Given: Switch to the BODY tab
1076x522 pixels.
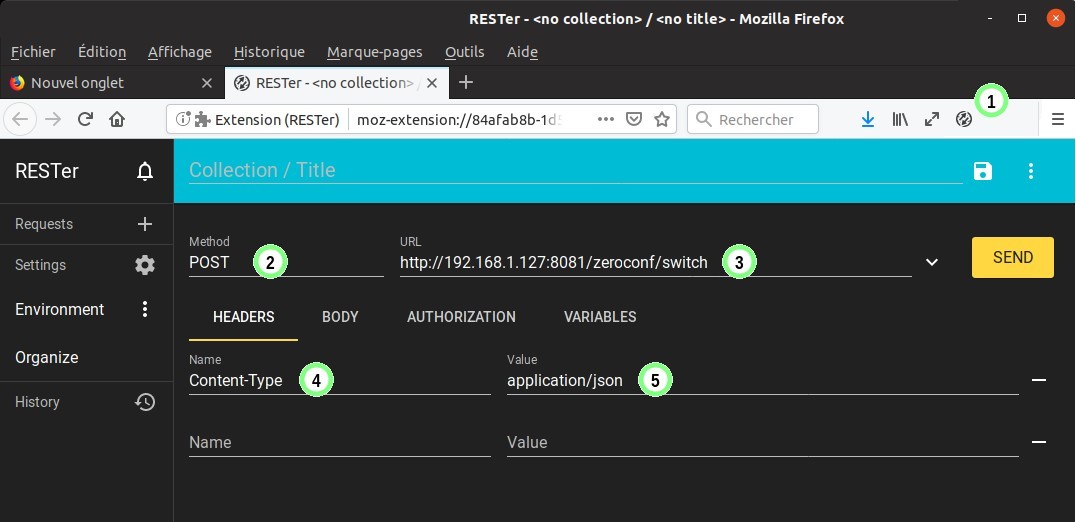Looking at the screenshot, I should point(340,316).
